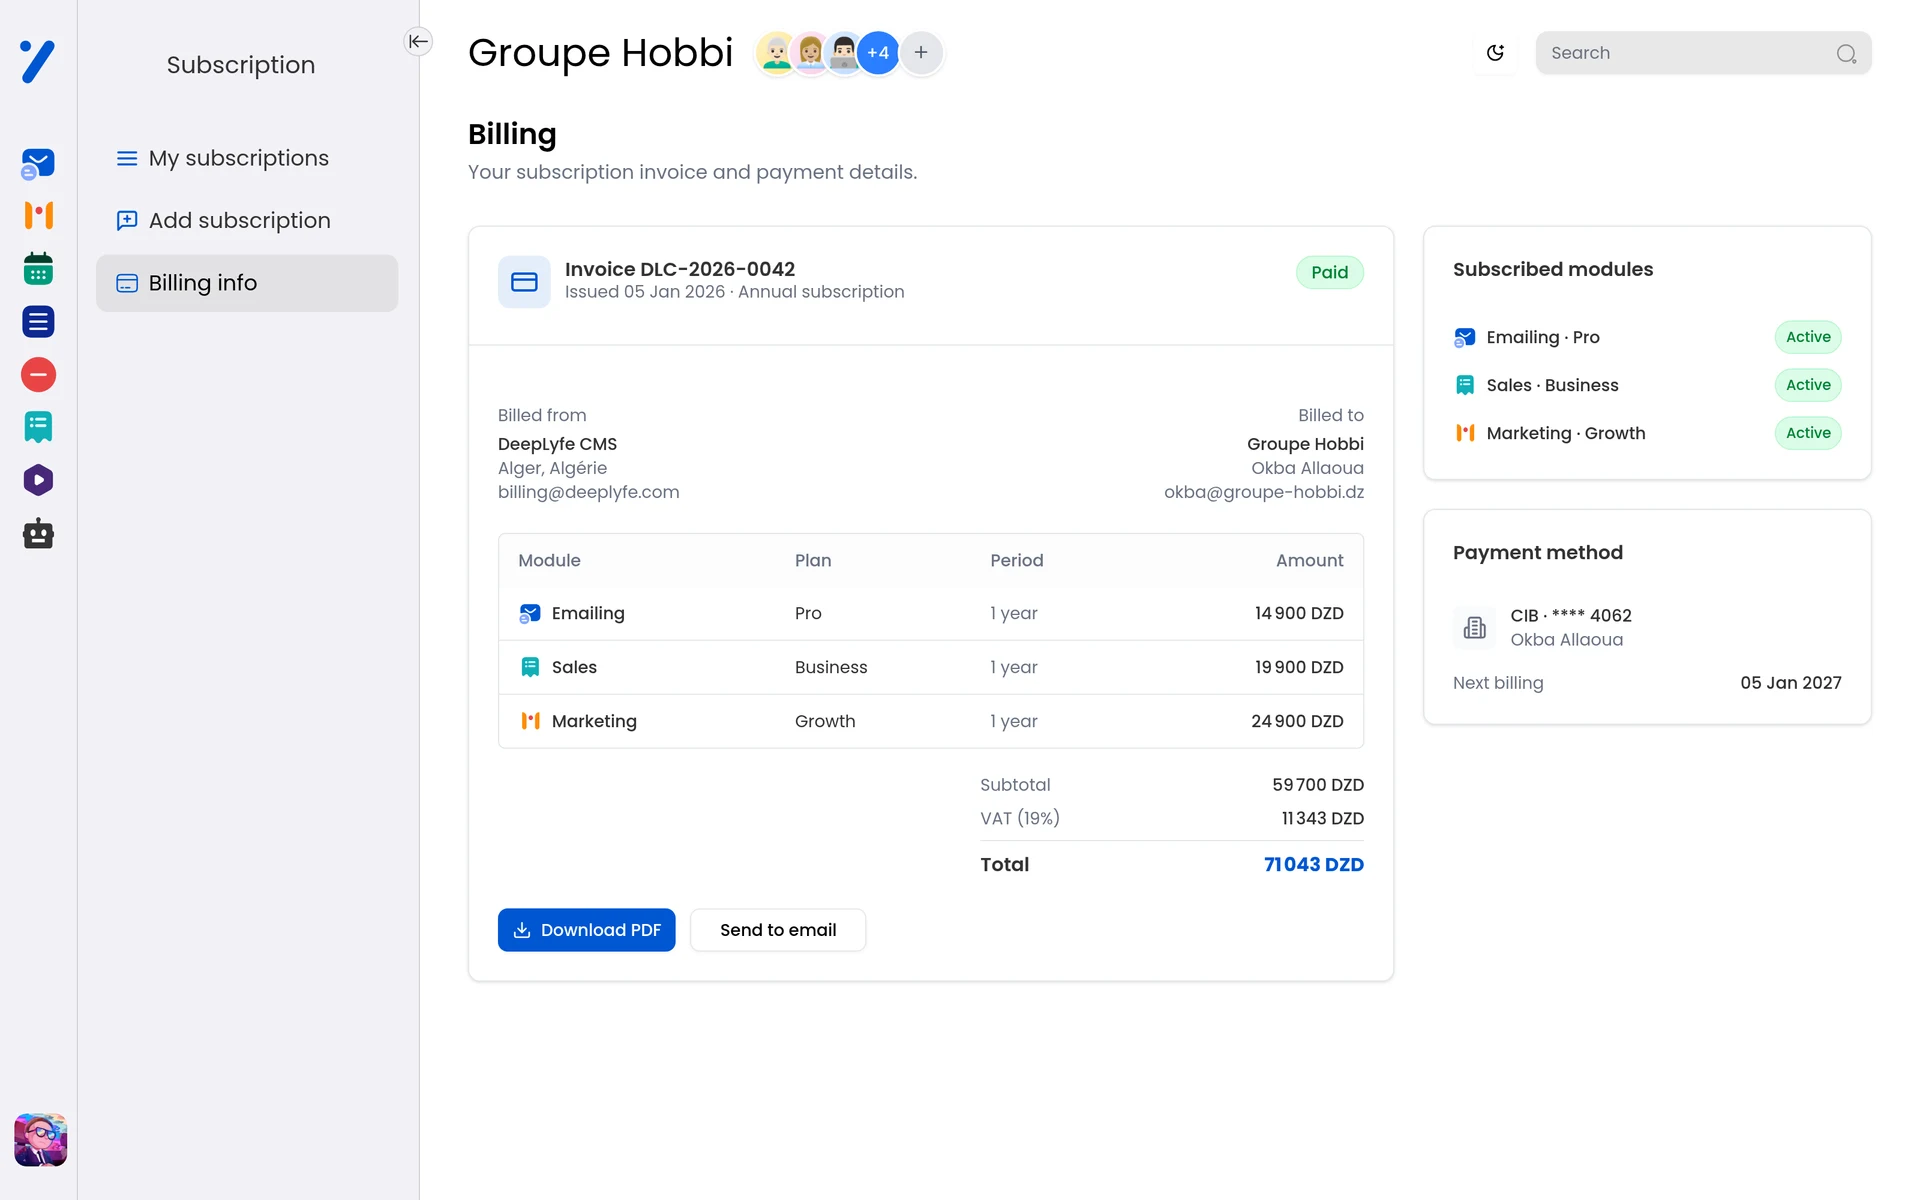This screenshot has width=1920, height=1200.
Task: Click the Emailing row in invoice table
Action: point(930,613)
